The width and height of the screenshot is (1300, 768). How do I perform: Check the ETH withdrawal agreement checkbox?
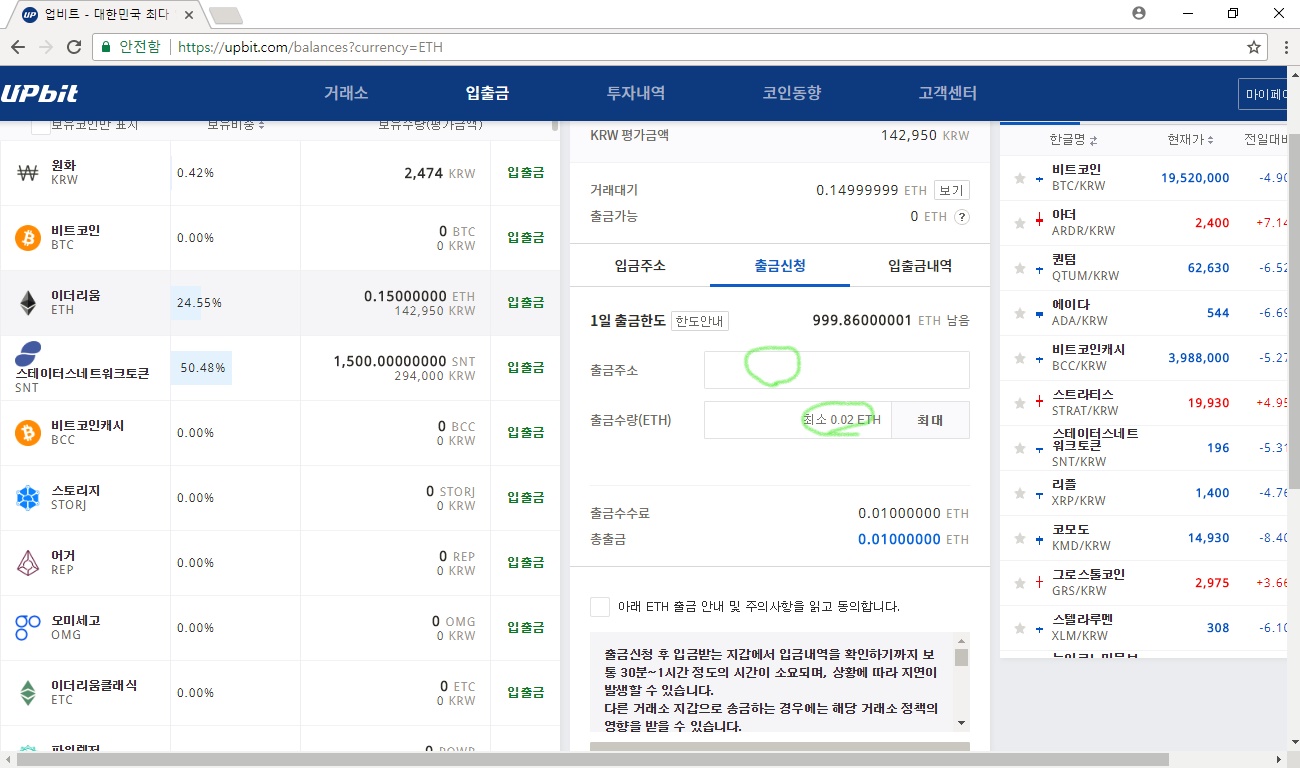click(600, 606)
